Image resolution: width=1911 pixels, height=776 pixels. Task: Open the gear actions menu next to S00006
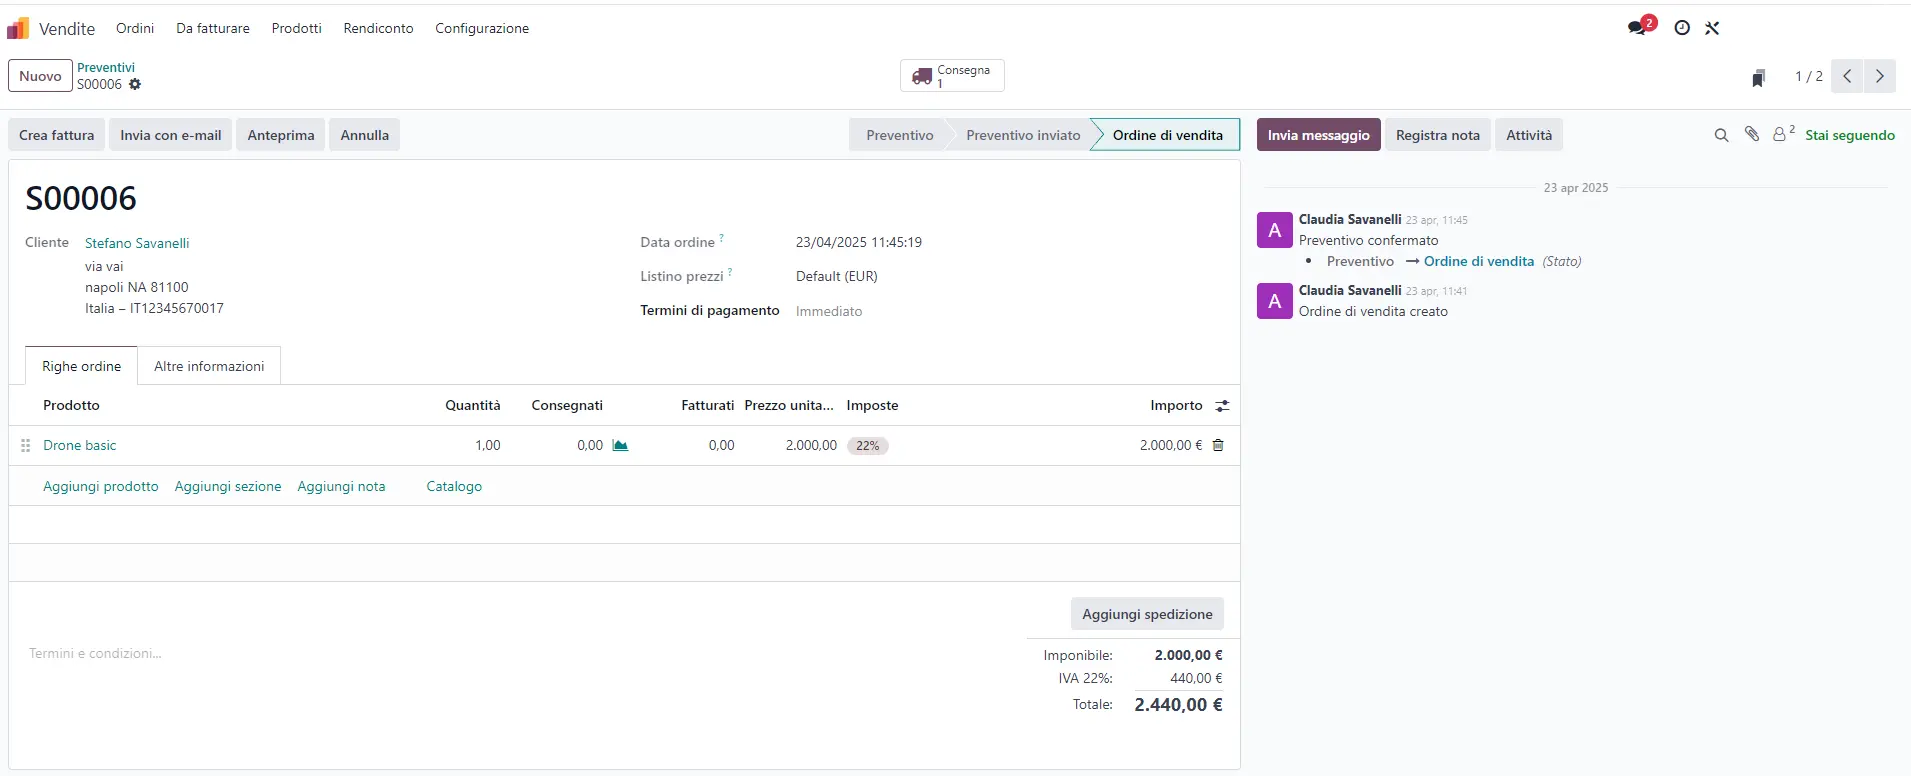tap(135, 85)
